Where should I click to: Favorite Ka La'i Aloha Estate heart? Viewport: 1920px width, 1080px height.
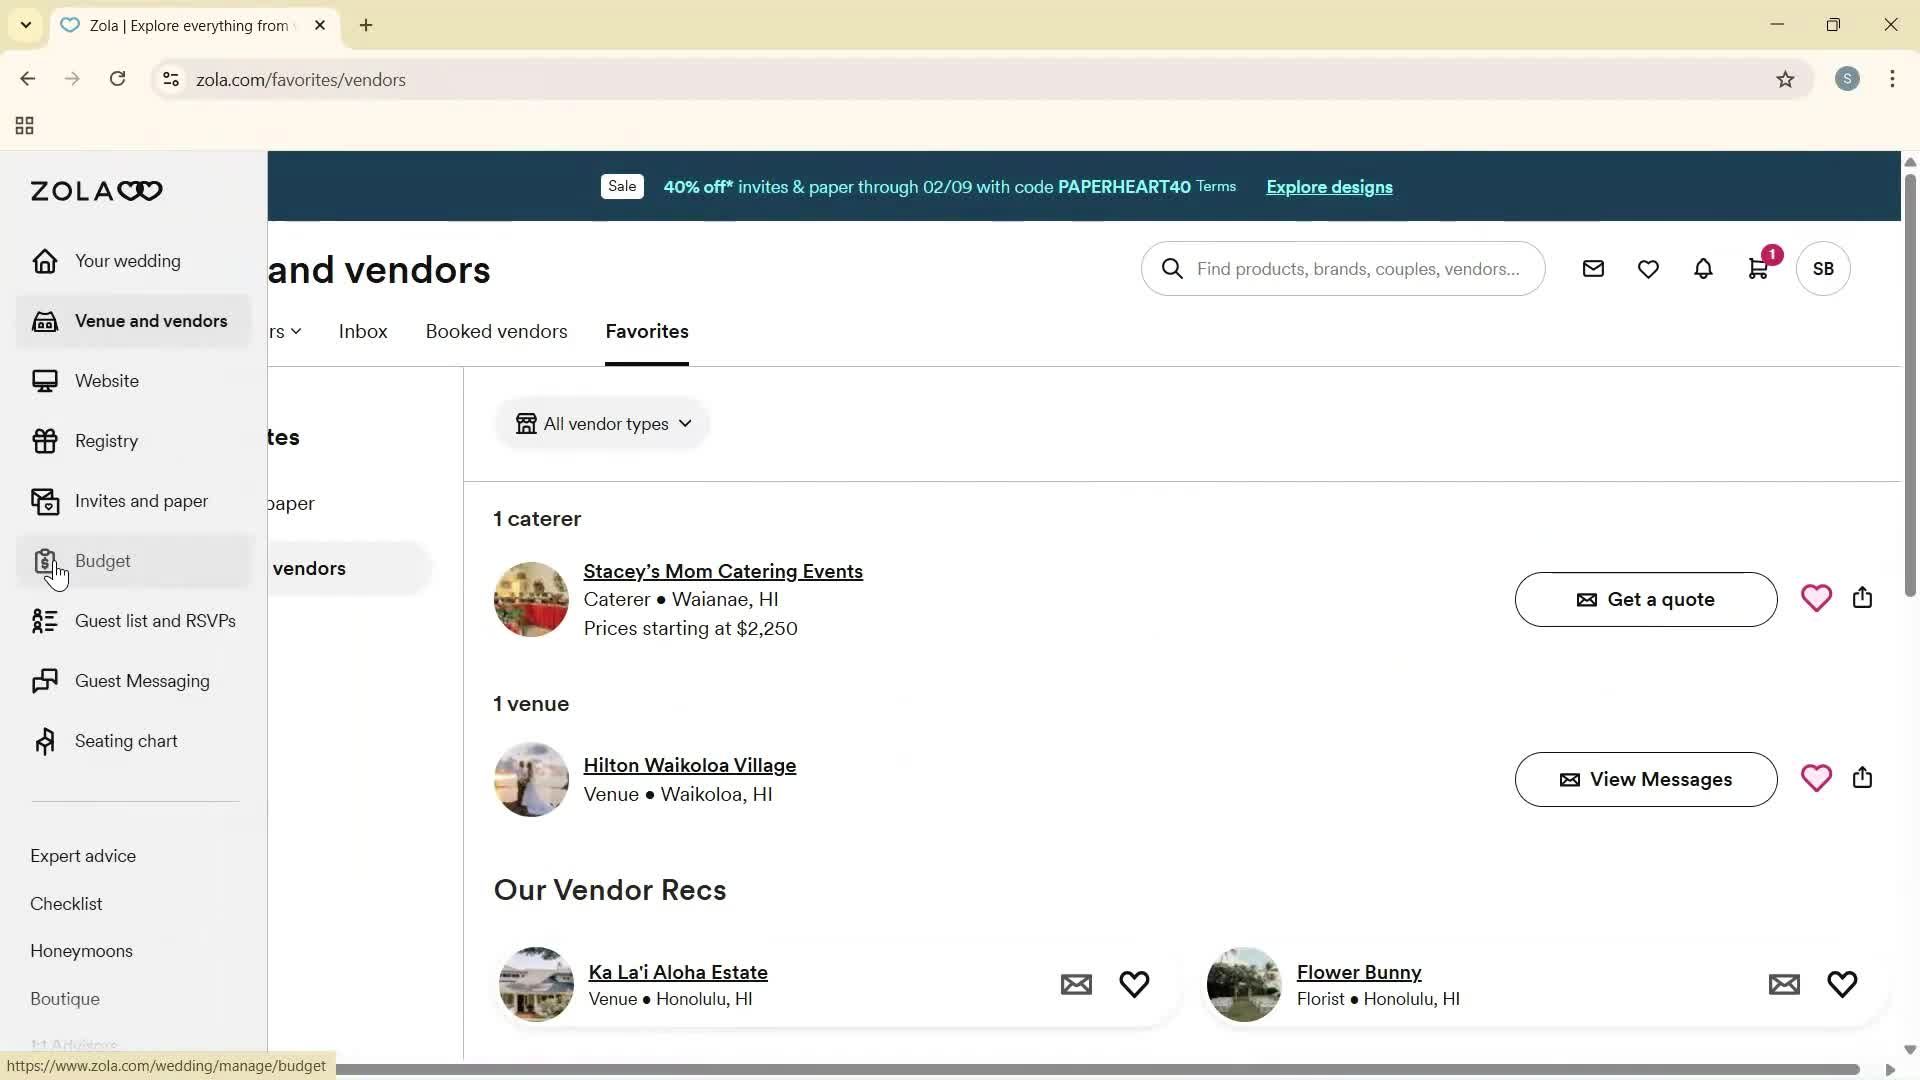tap(1133, 984)
